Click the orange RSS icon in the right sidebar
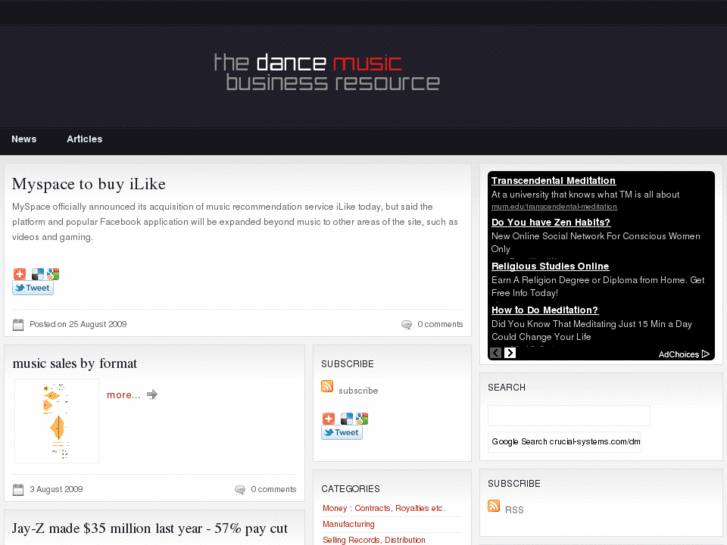 494,506
